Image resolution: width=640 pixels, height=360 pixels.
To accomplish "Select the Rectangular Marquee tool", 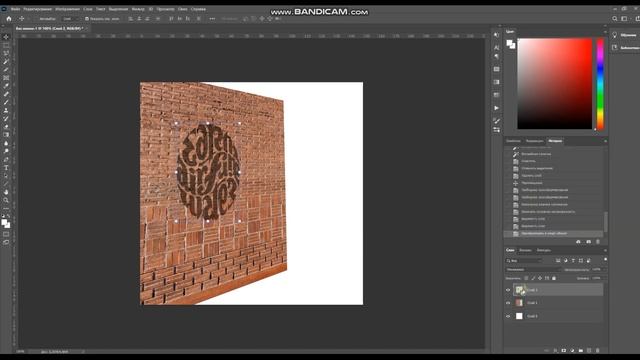I will (6, 45).
